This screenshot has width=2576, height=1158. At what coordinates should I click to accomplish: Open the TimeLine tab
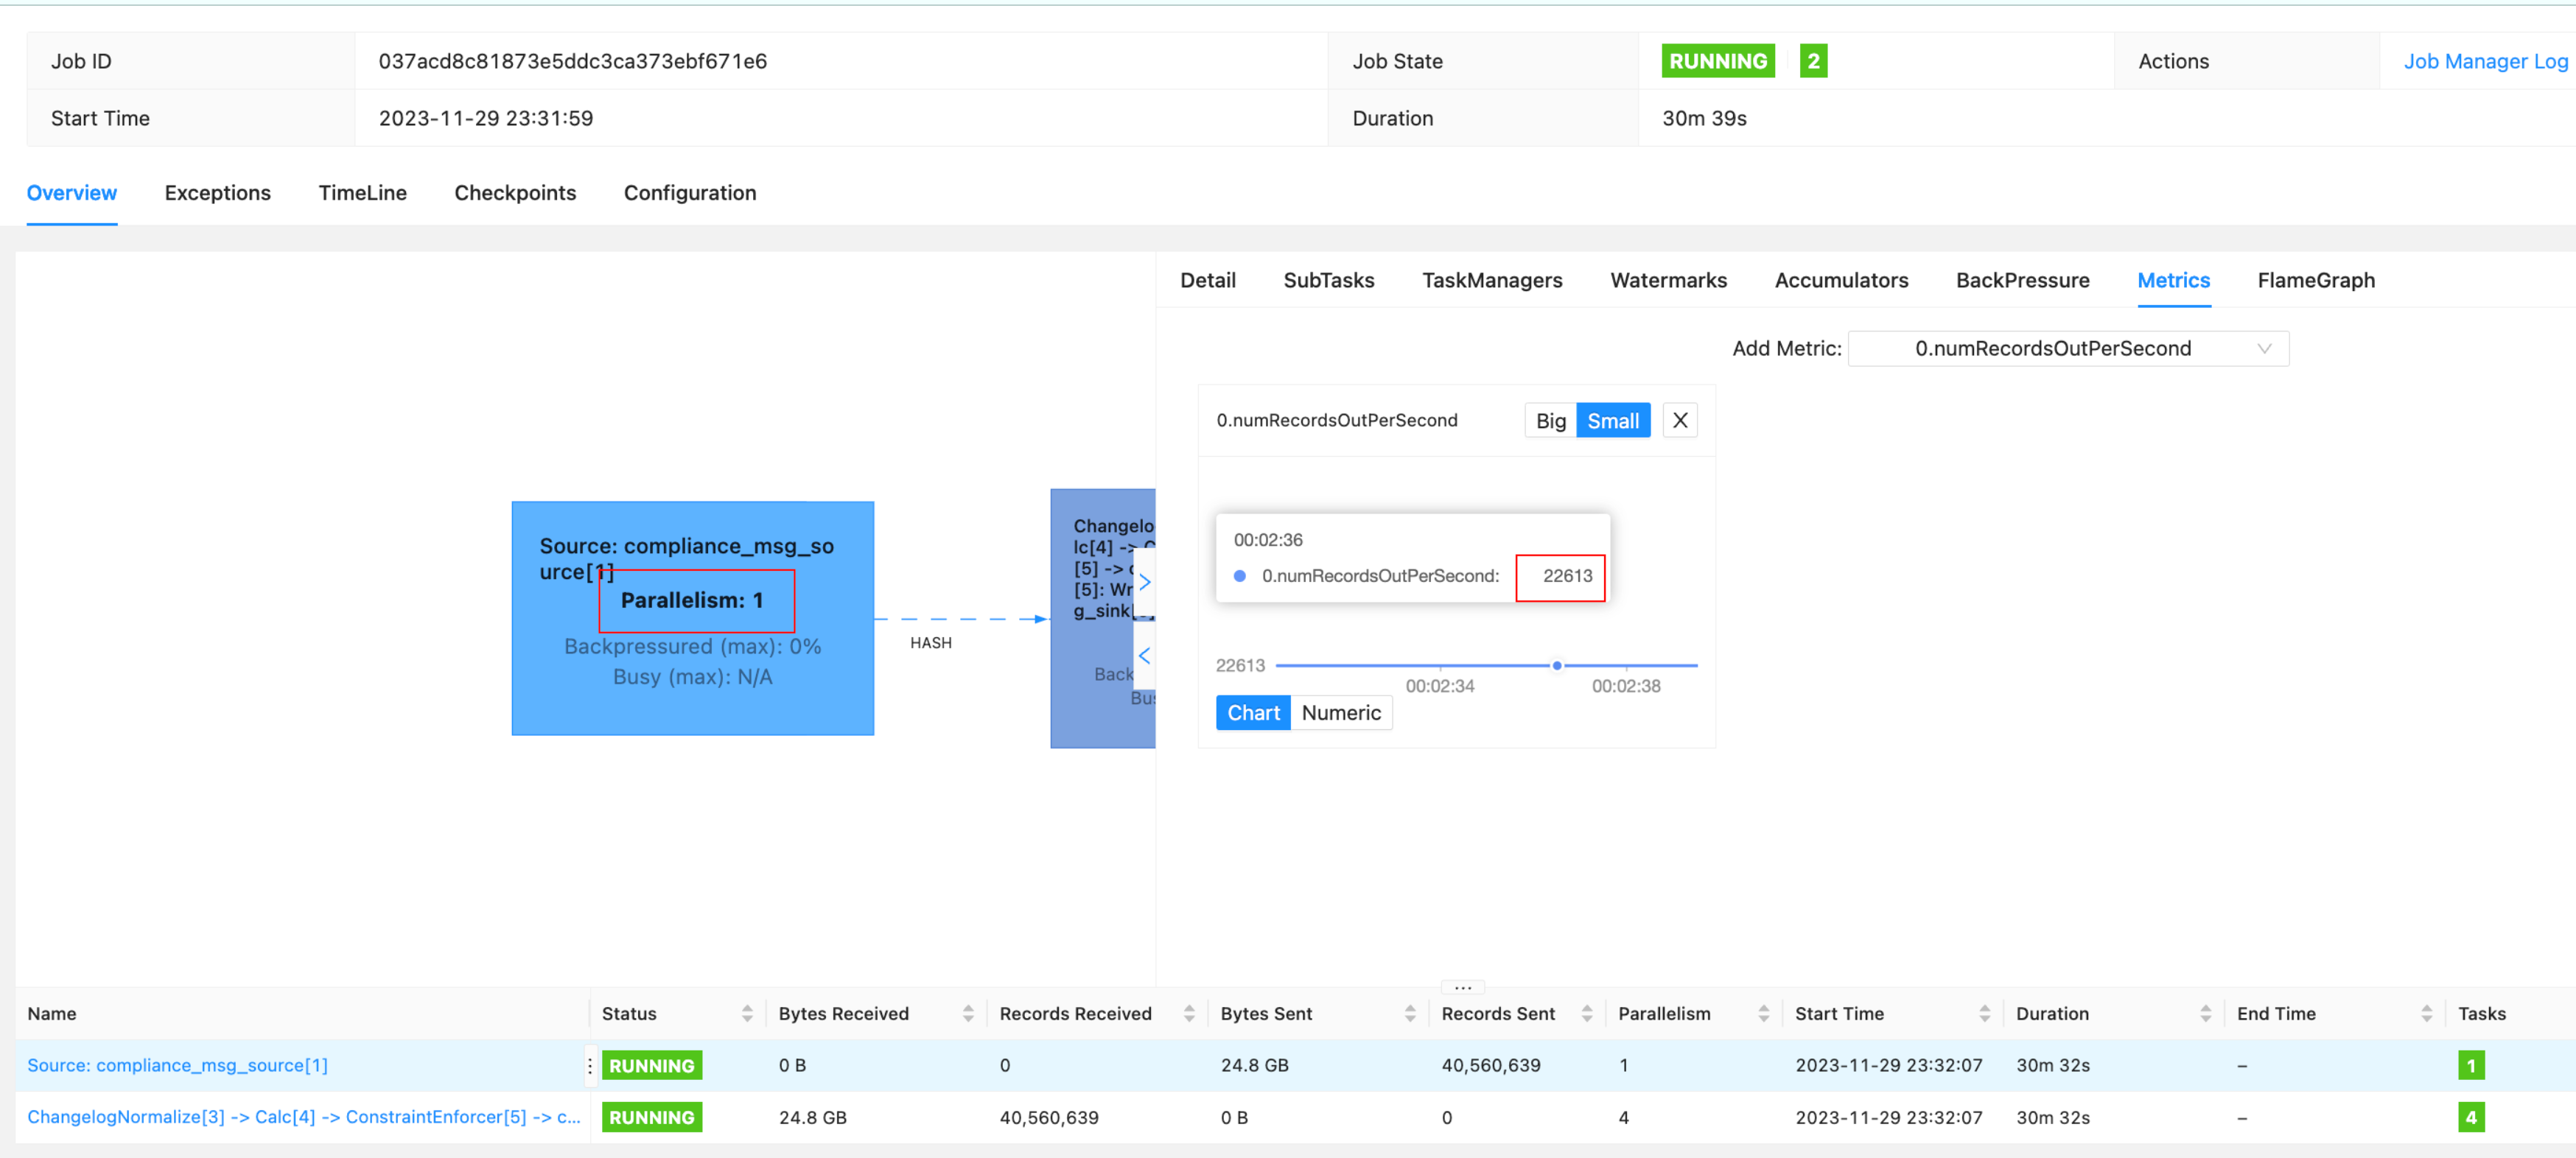click(362, 193)
